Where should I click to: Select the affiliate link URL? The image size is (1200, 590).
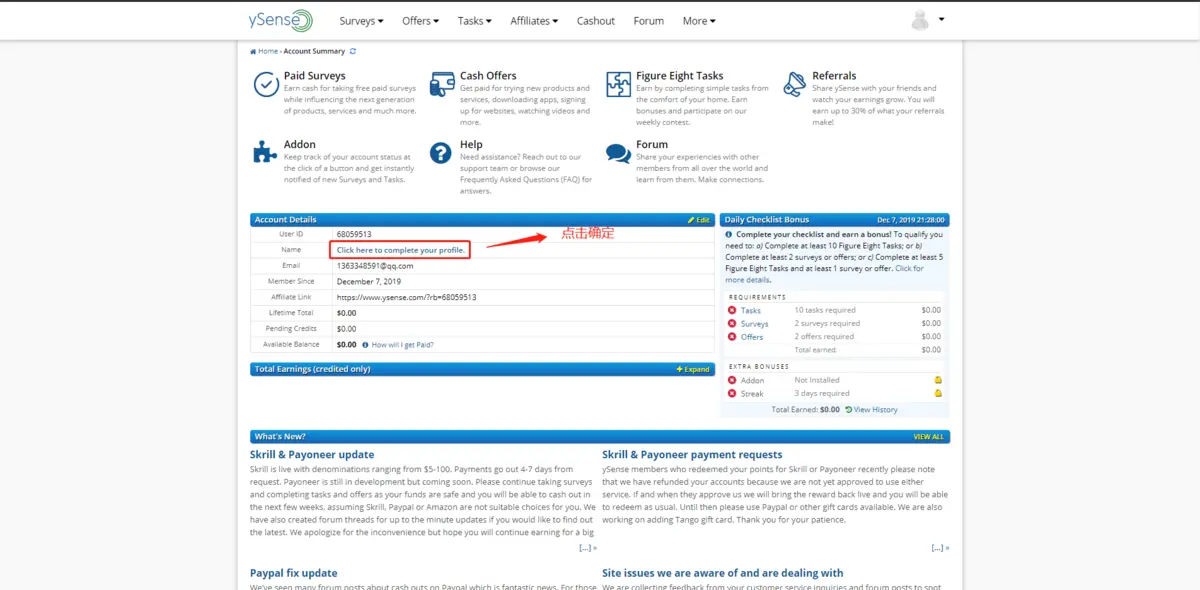tap(406, 298)
